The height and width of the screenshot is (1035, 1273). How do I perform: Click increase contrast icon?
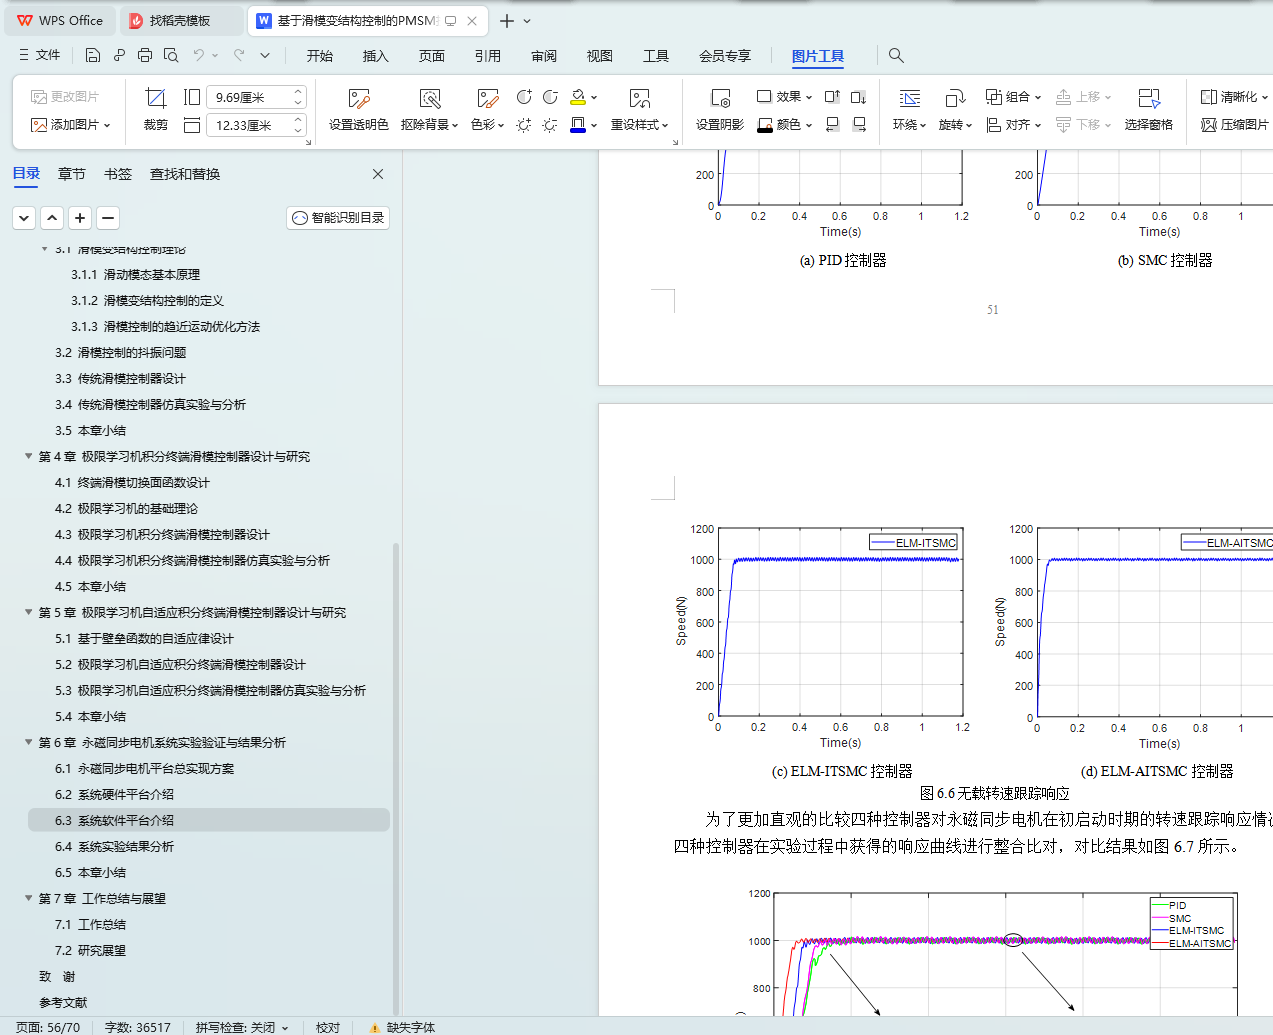click(x=524, y=97)
